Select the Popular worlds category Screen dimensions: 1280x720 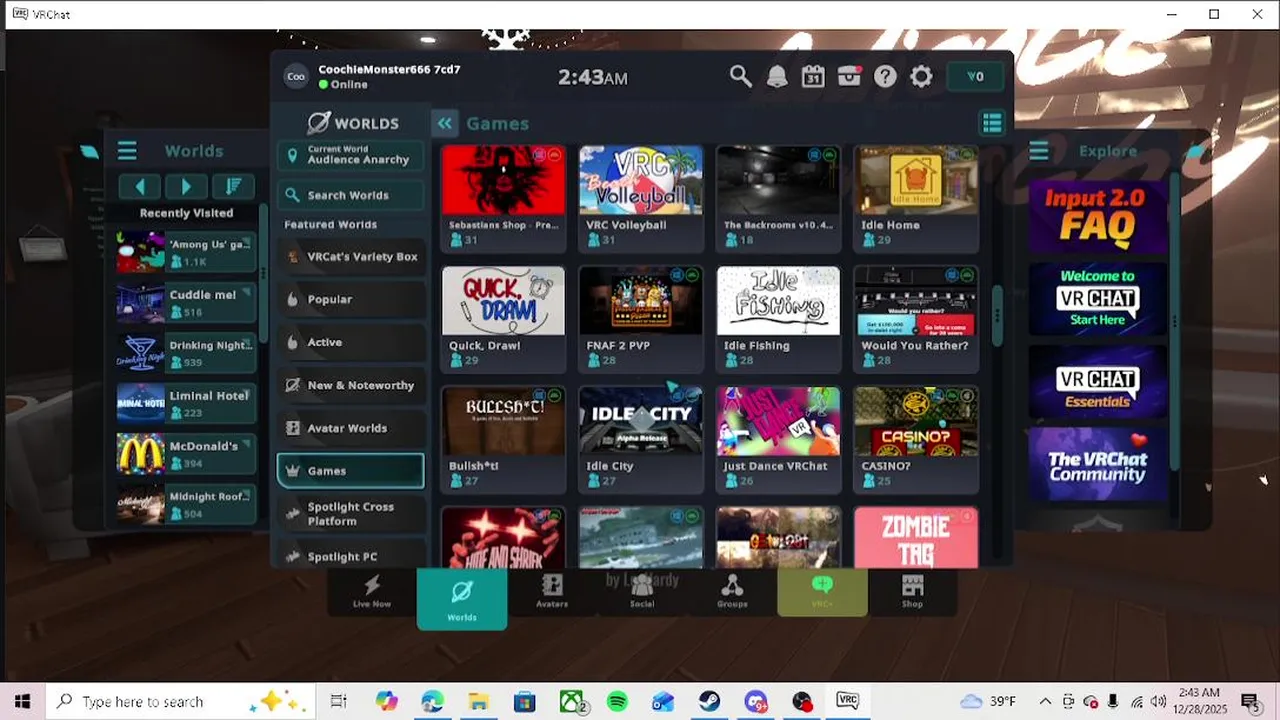pyautogui.click(x=350, y=299)
